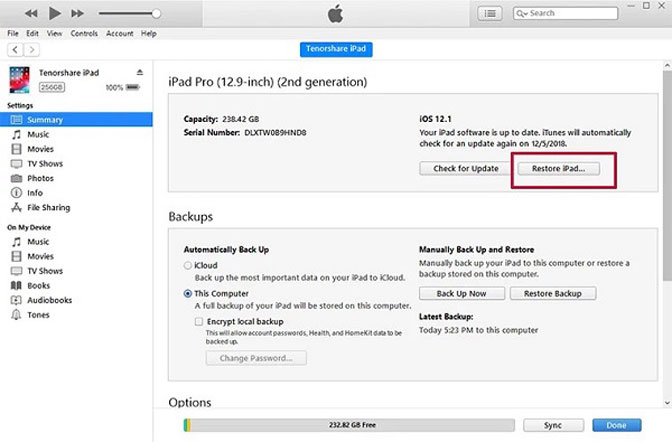672x442 pixels.
Task: Click the Check for Update button
Action: pyautogui.click(x=465, y=168)
